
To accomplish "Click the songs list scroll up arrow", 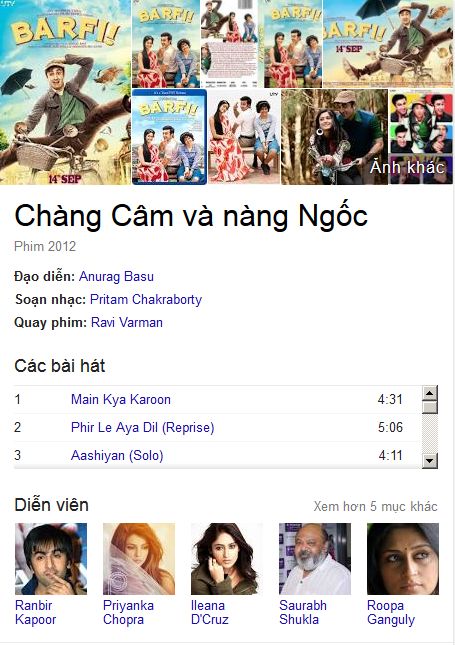I will coord(429,393).
